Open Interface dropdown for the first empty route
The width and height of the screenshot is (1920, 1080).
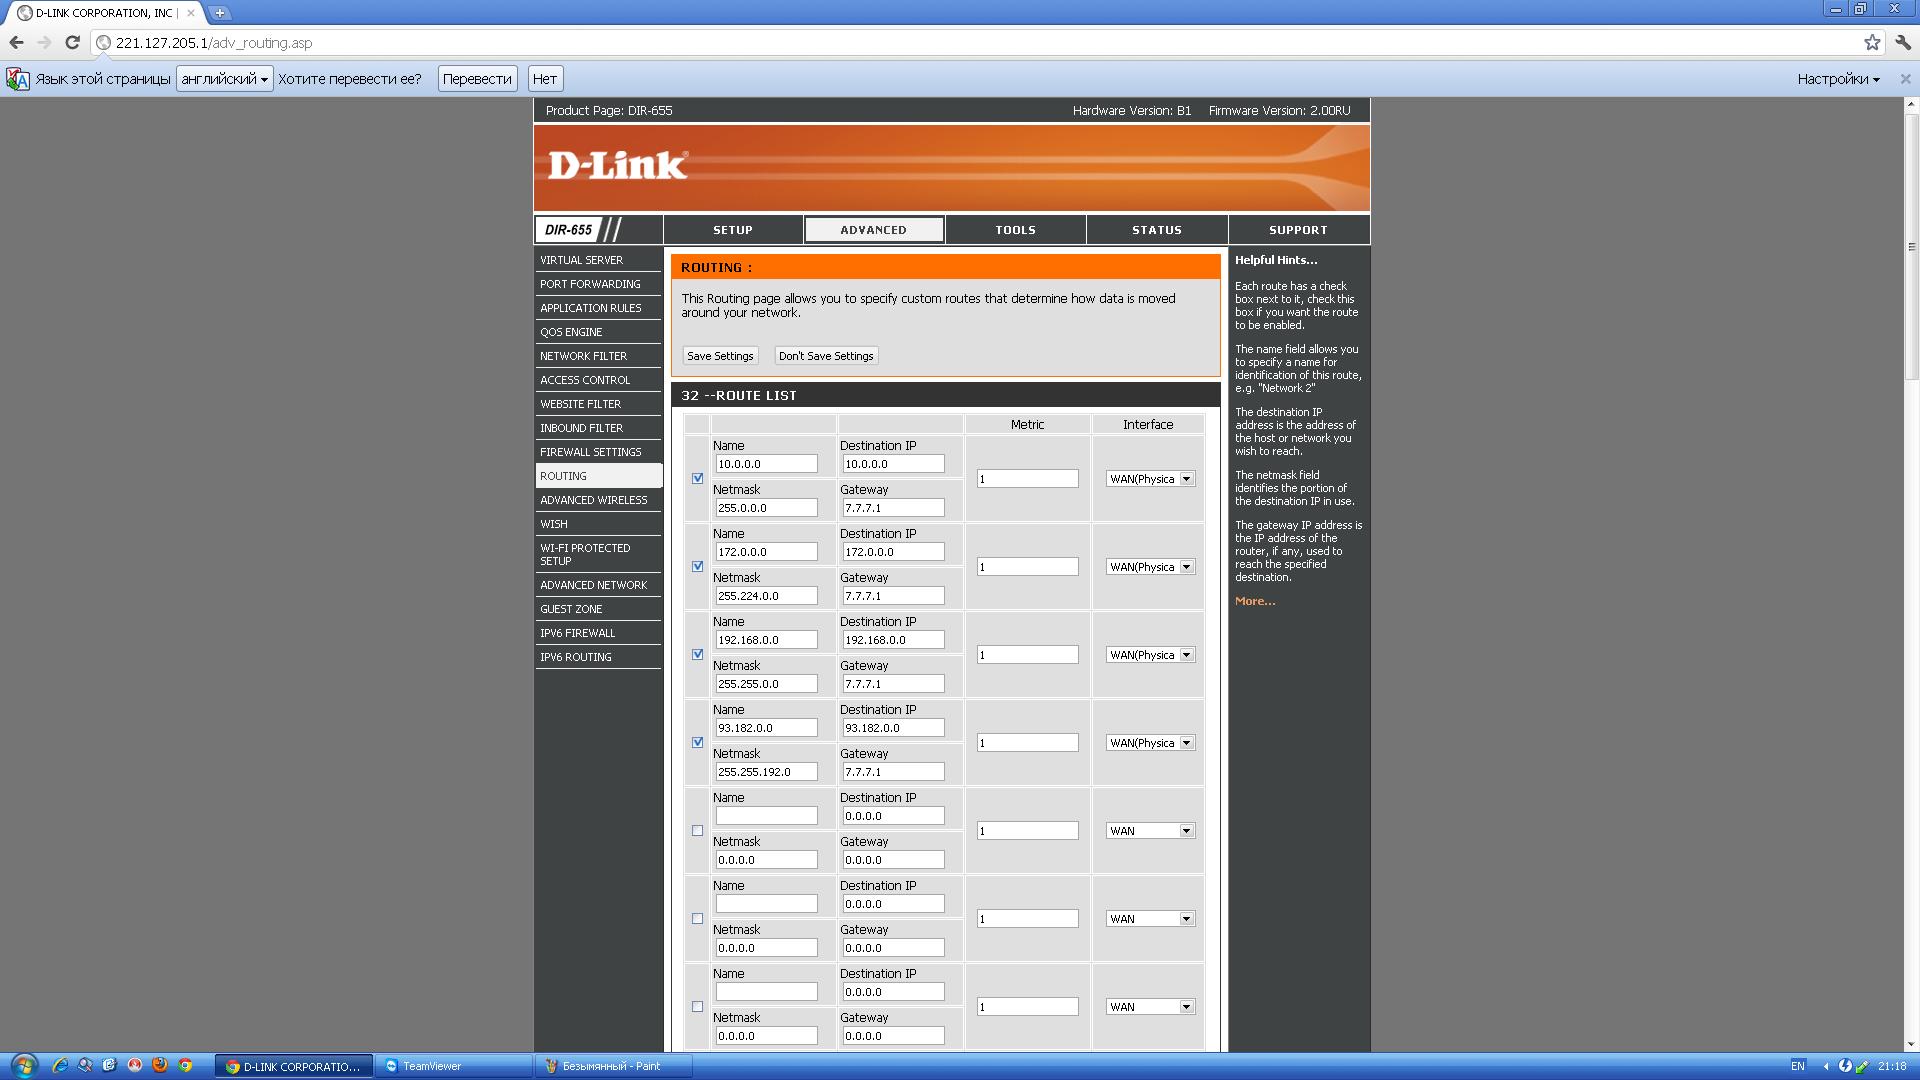[1150, 831]
